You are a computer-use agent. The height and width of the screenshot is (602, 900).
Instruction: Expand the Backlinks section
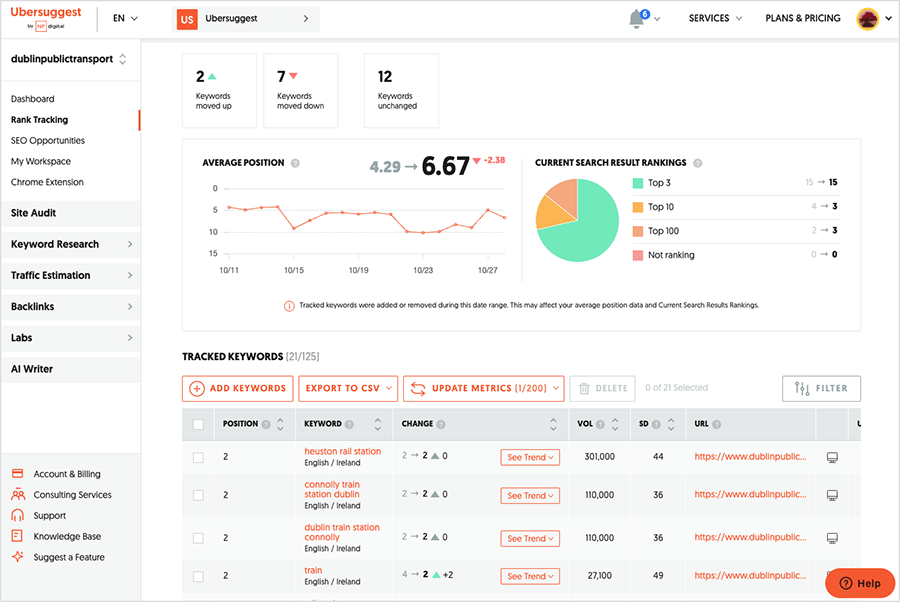tap(71, 306)
